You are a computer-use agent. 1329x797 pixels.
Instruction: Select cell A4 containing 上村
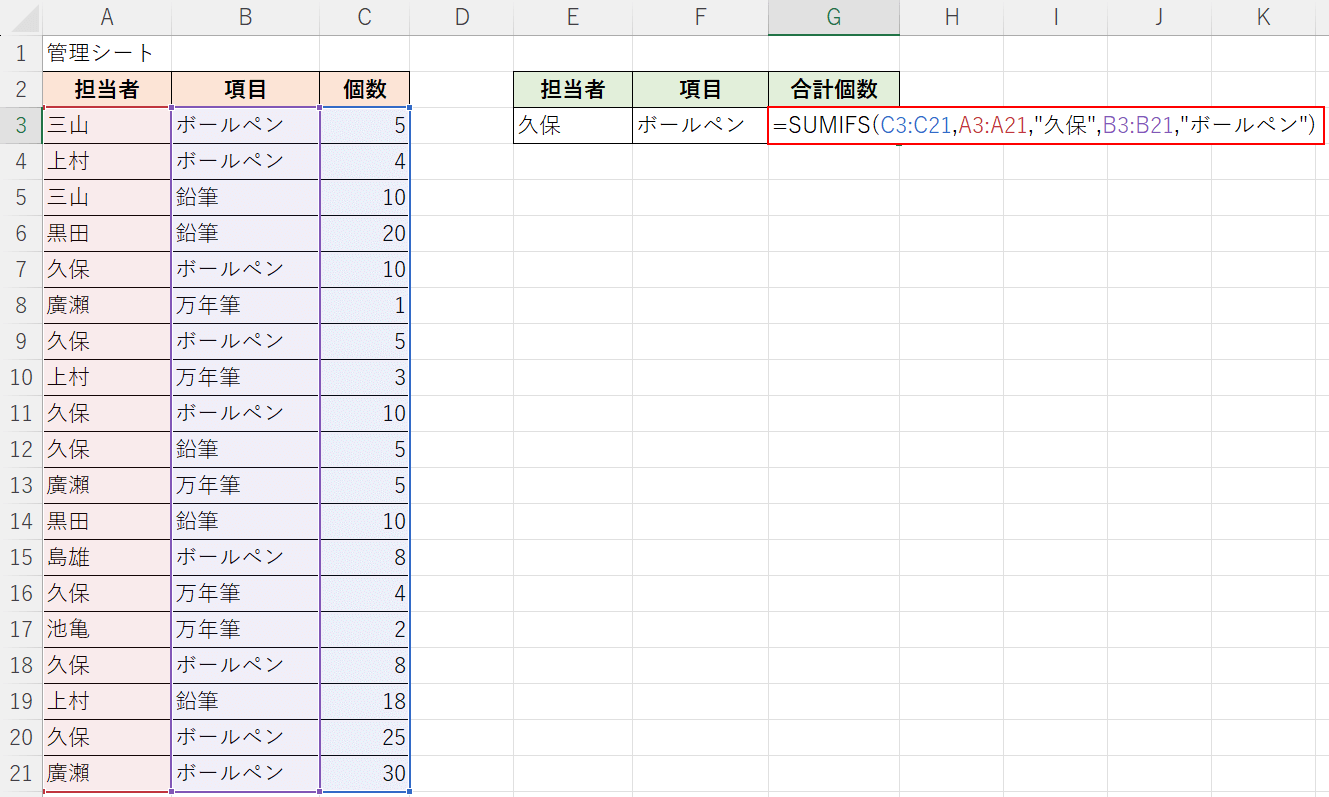point(107,161)
